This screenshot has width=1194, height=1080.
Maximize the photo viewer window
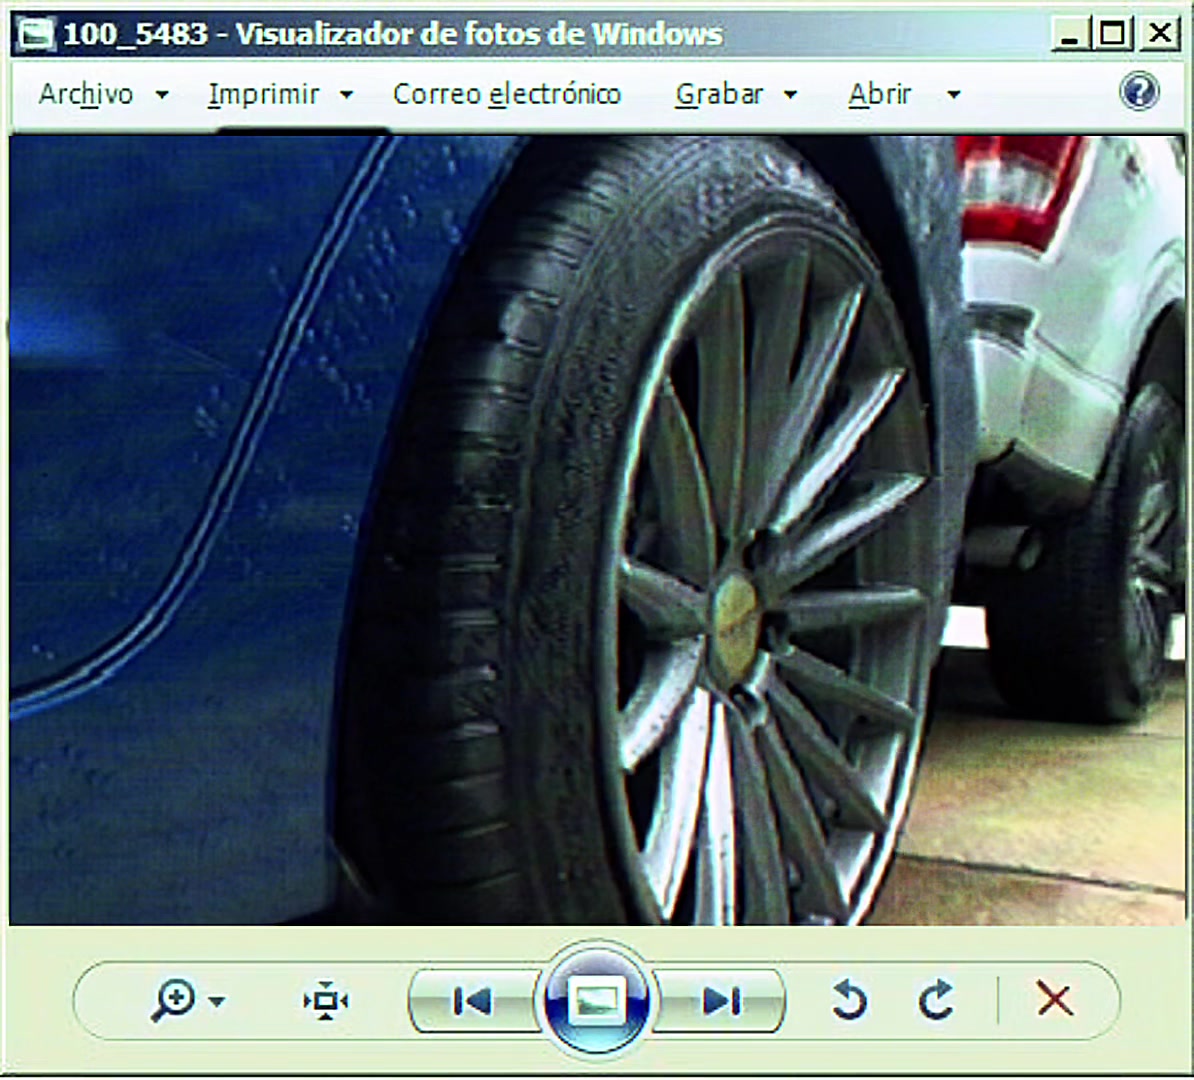click(1113, 34)
